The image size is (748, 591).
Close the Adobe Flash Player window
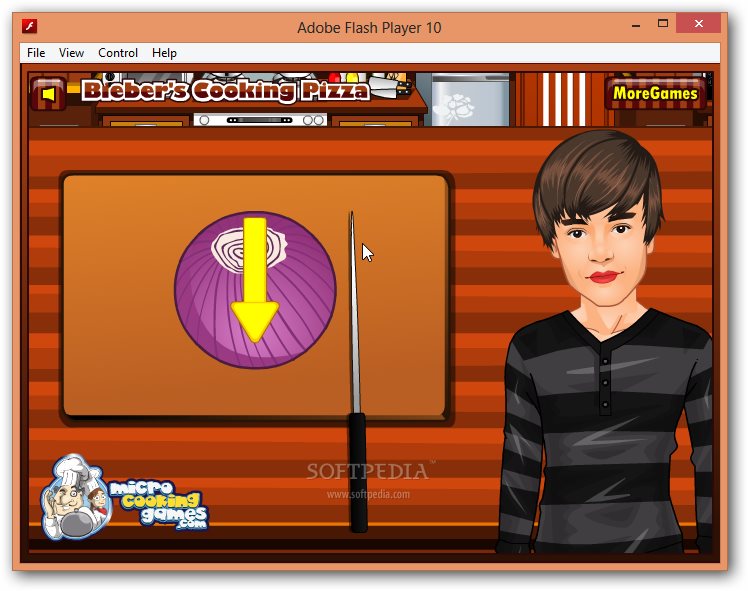click(x=698, y=23)
